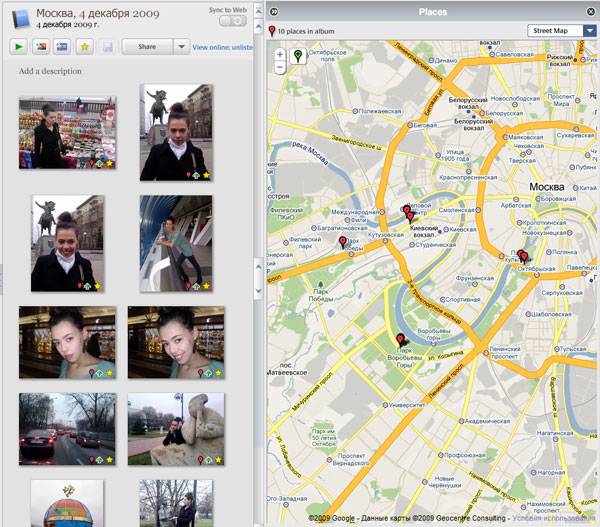Click the Add a description field
Image resolution: width=600 pixels, height=527 pixels.
(x=50, y=71)
